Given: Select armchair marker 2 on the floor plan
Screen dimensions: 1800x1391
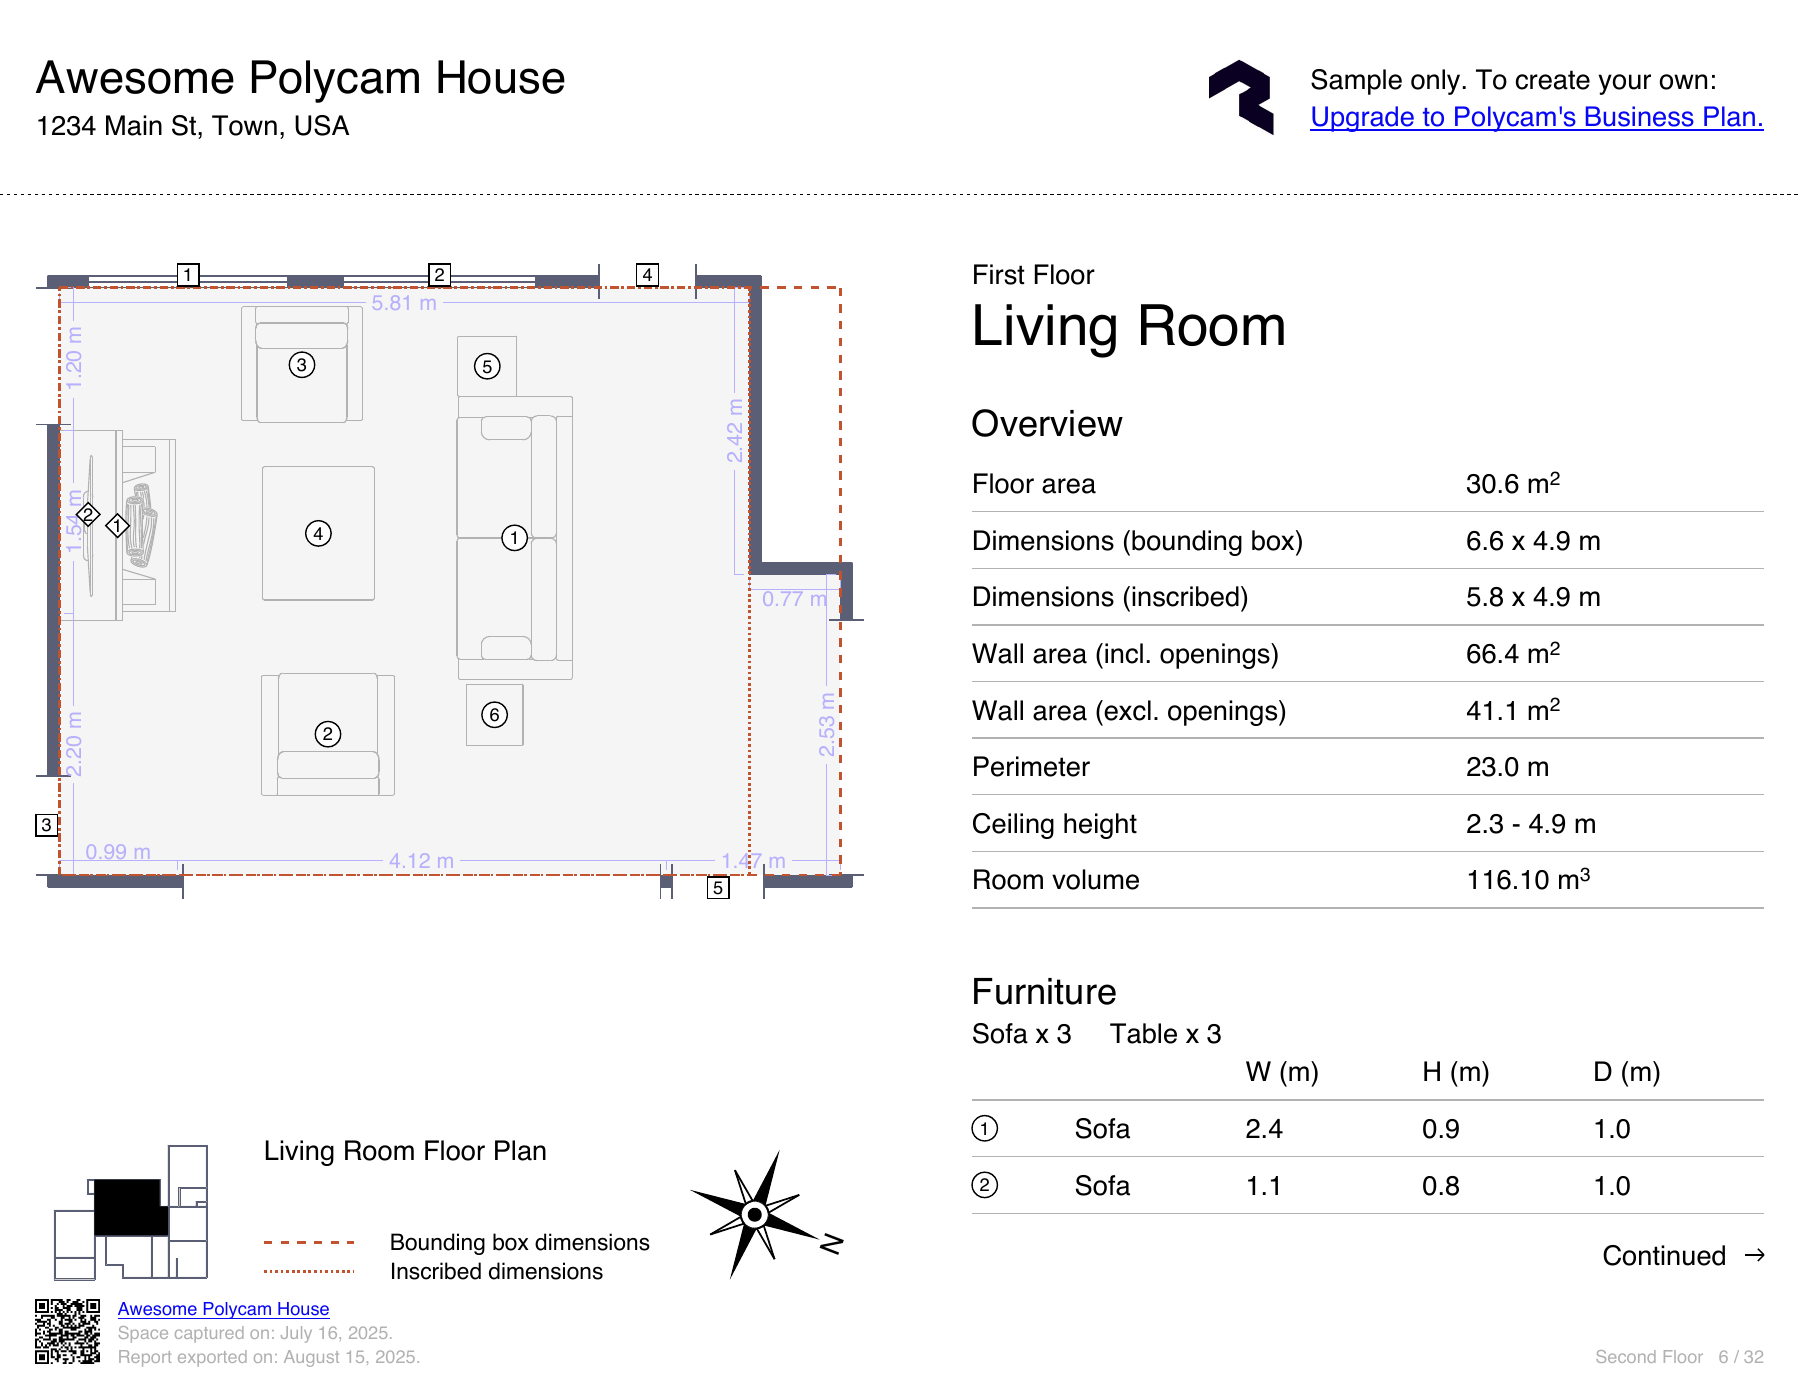Looking at the screenshot, I should click(x=328, y=734).
